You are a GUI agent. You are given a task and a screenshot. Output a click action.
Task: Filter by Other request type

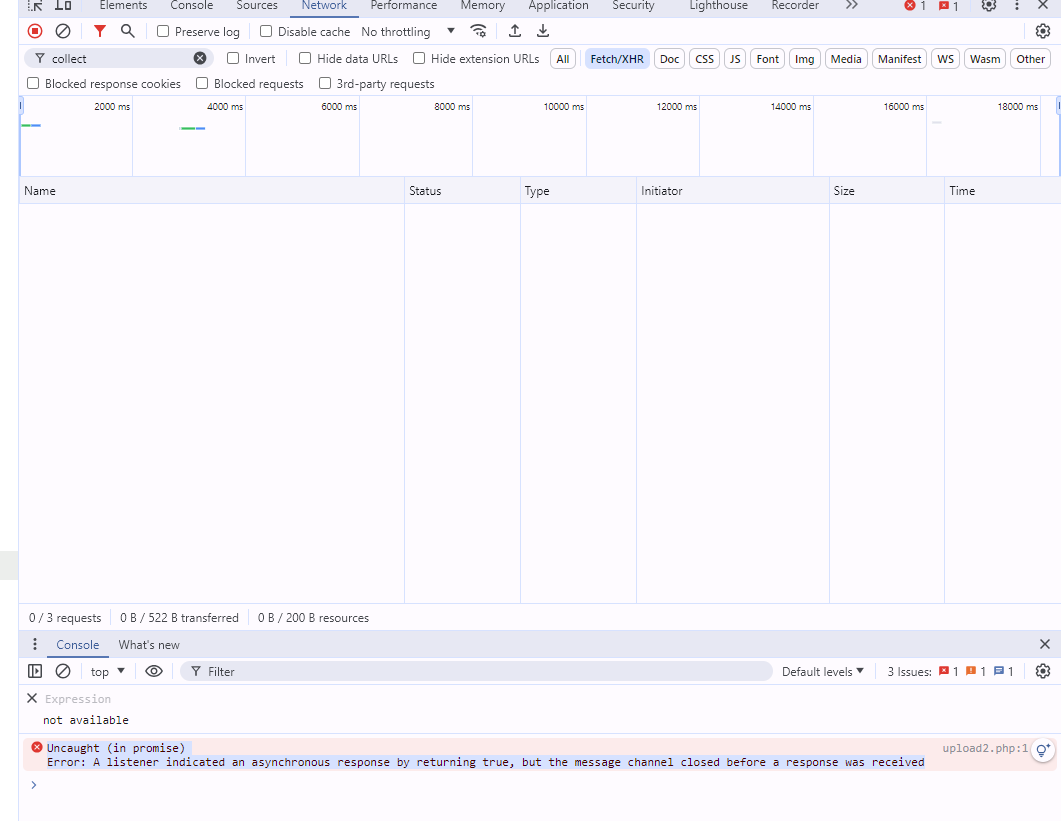[1031, 59]
